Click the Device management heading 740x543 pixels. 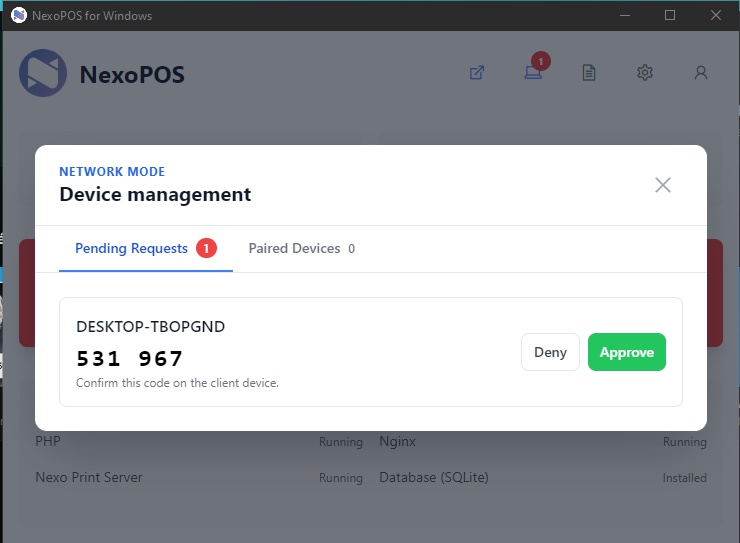(155, 194)
